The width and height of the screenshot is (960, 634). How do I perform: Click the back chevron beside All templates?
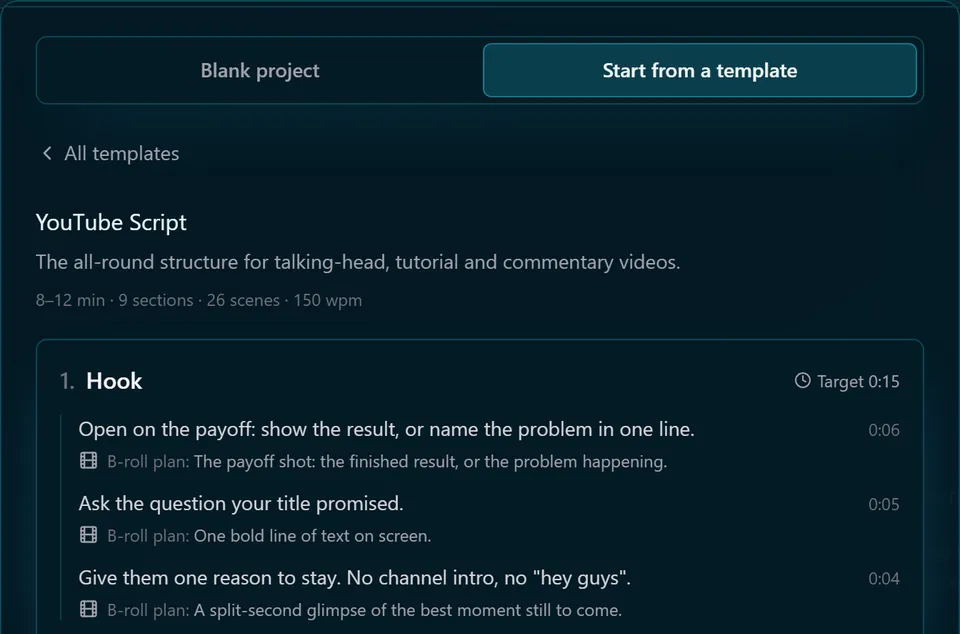pyautogui.click(x=47, y=154)
